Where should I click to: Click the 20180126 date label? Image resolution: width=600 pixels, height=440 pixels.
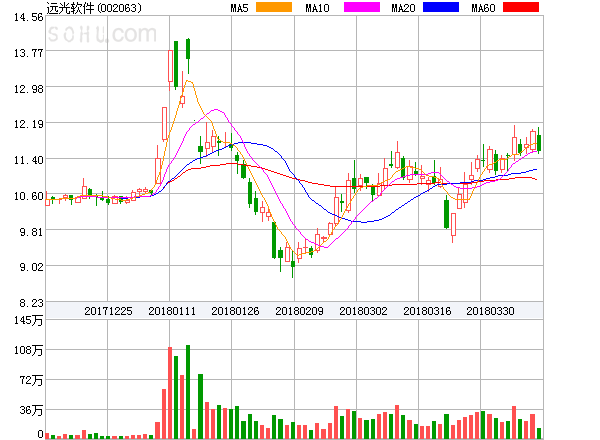235,311
